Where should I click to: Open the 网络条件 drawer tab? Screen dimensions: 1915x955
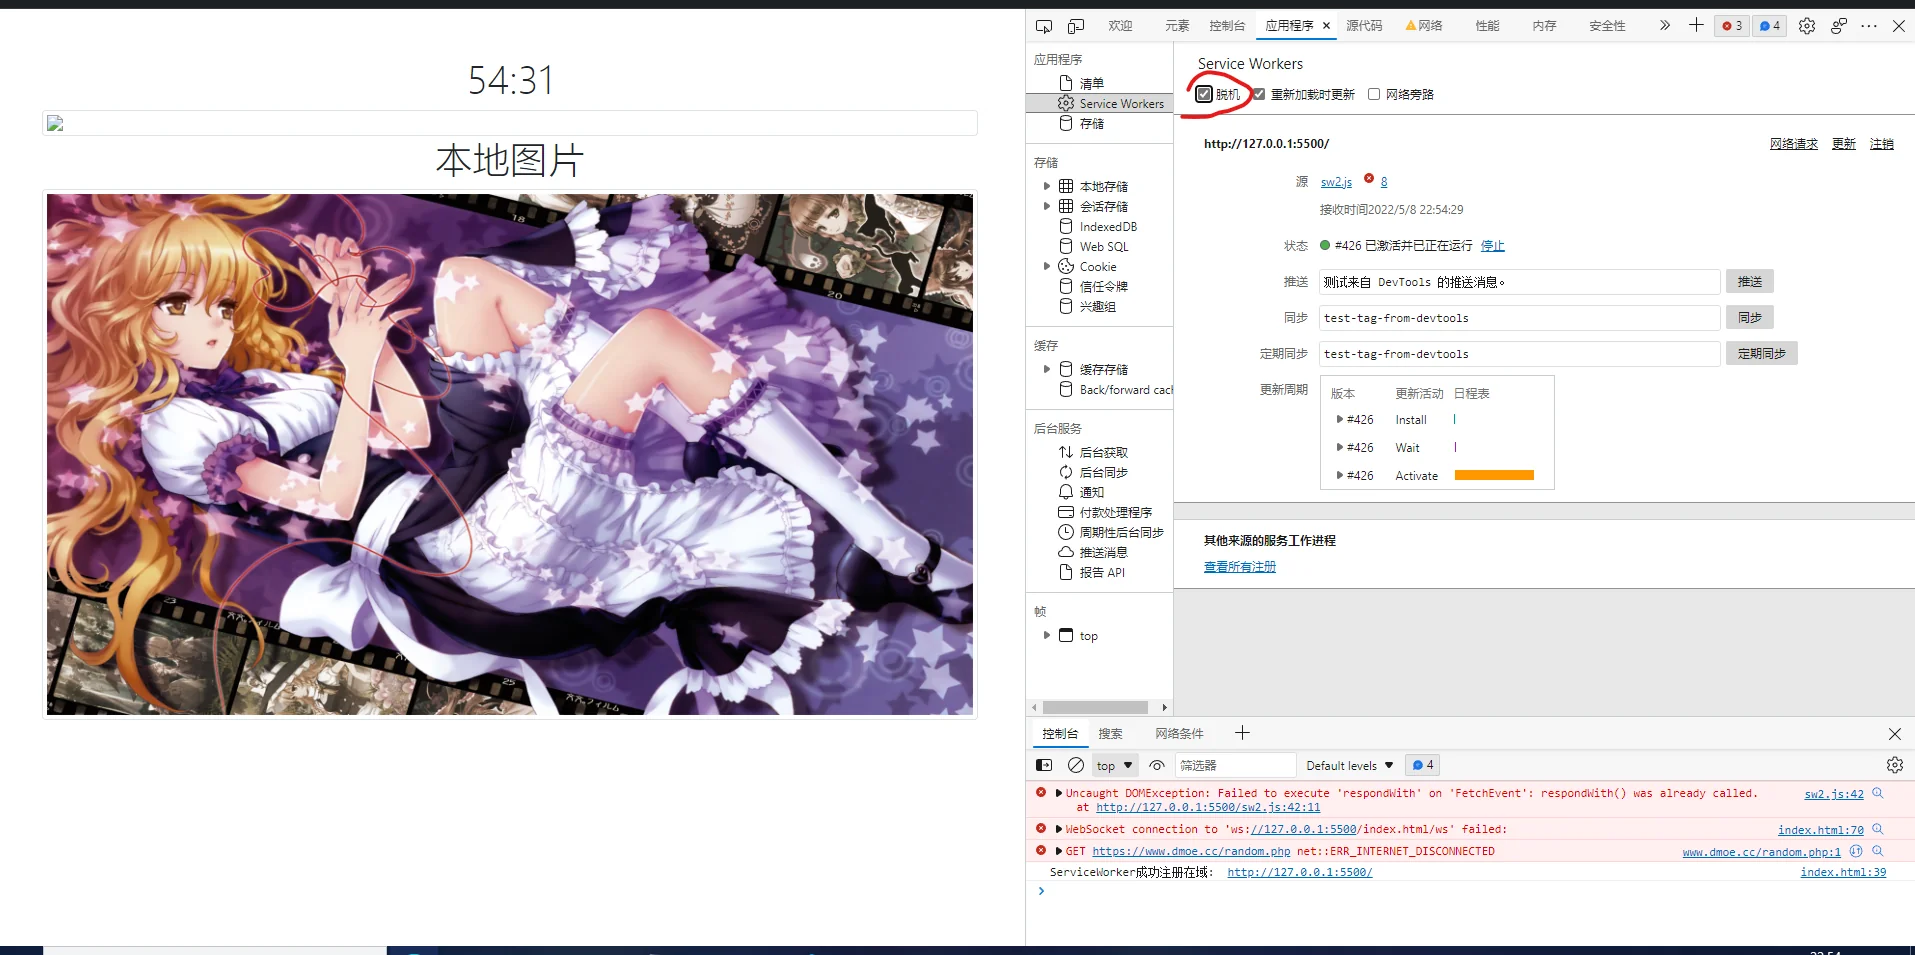[1179, 734]
